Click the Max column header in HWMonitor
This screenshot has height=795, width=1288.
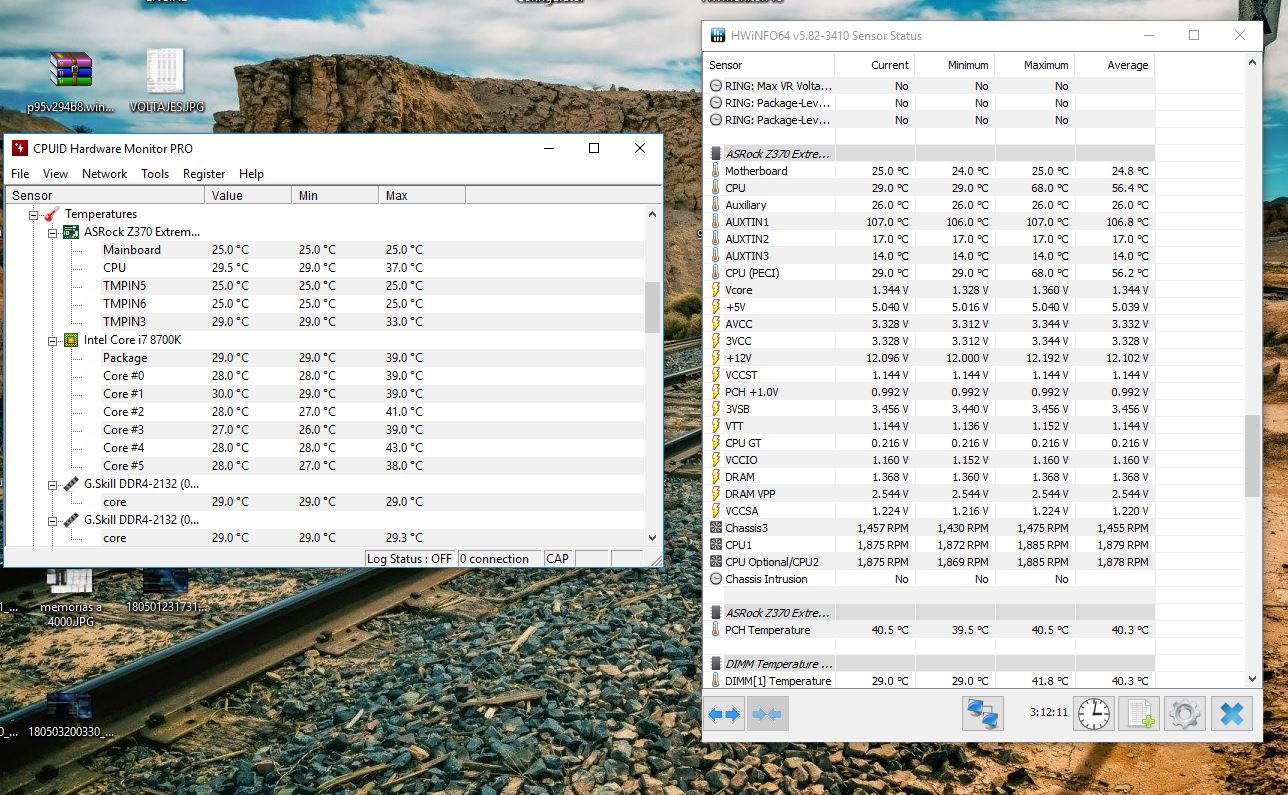point(422,195)
